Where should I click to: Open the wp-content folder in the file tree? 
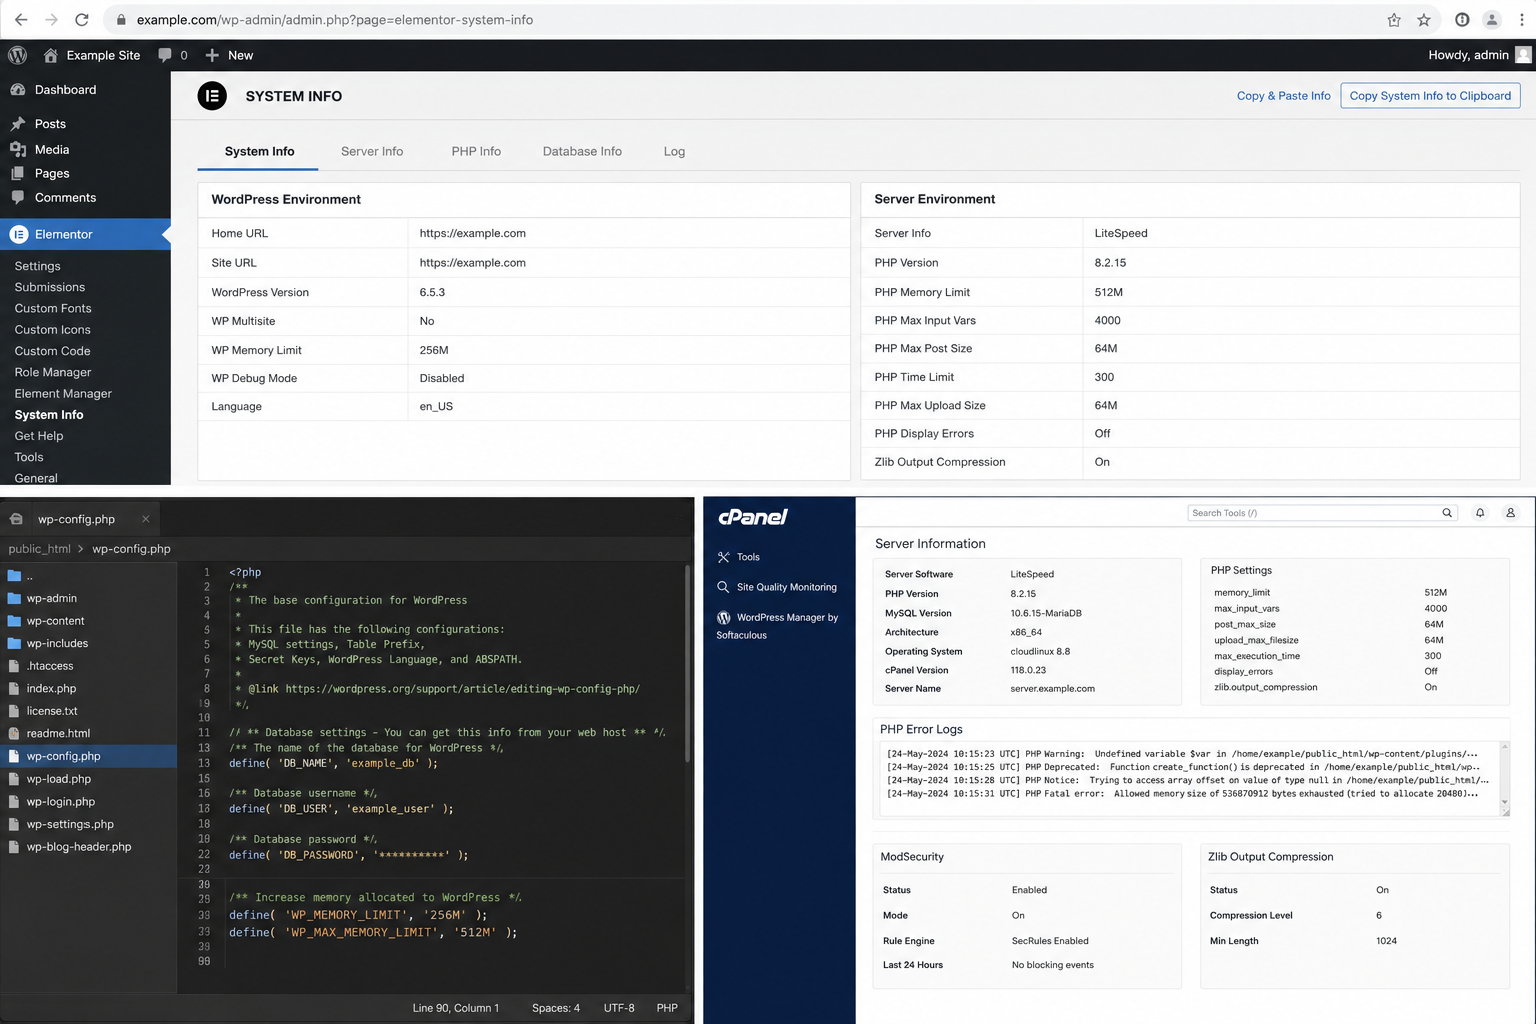point(56,621)
